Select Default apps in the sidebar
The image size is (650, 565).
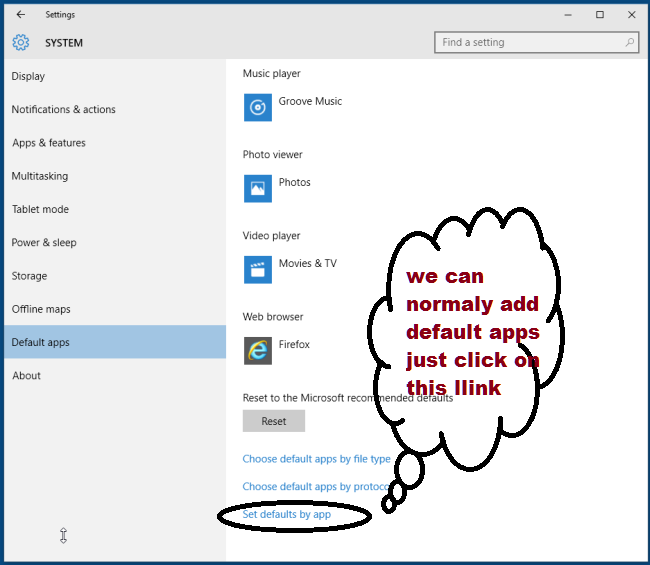[115, 342]
